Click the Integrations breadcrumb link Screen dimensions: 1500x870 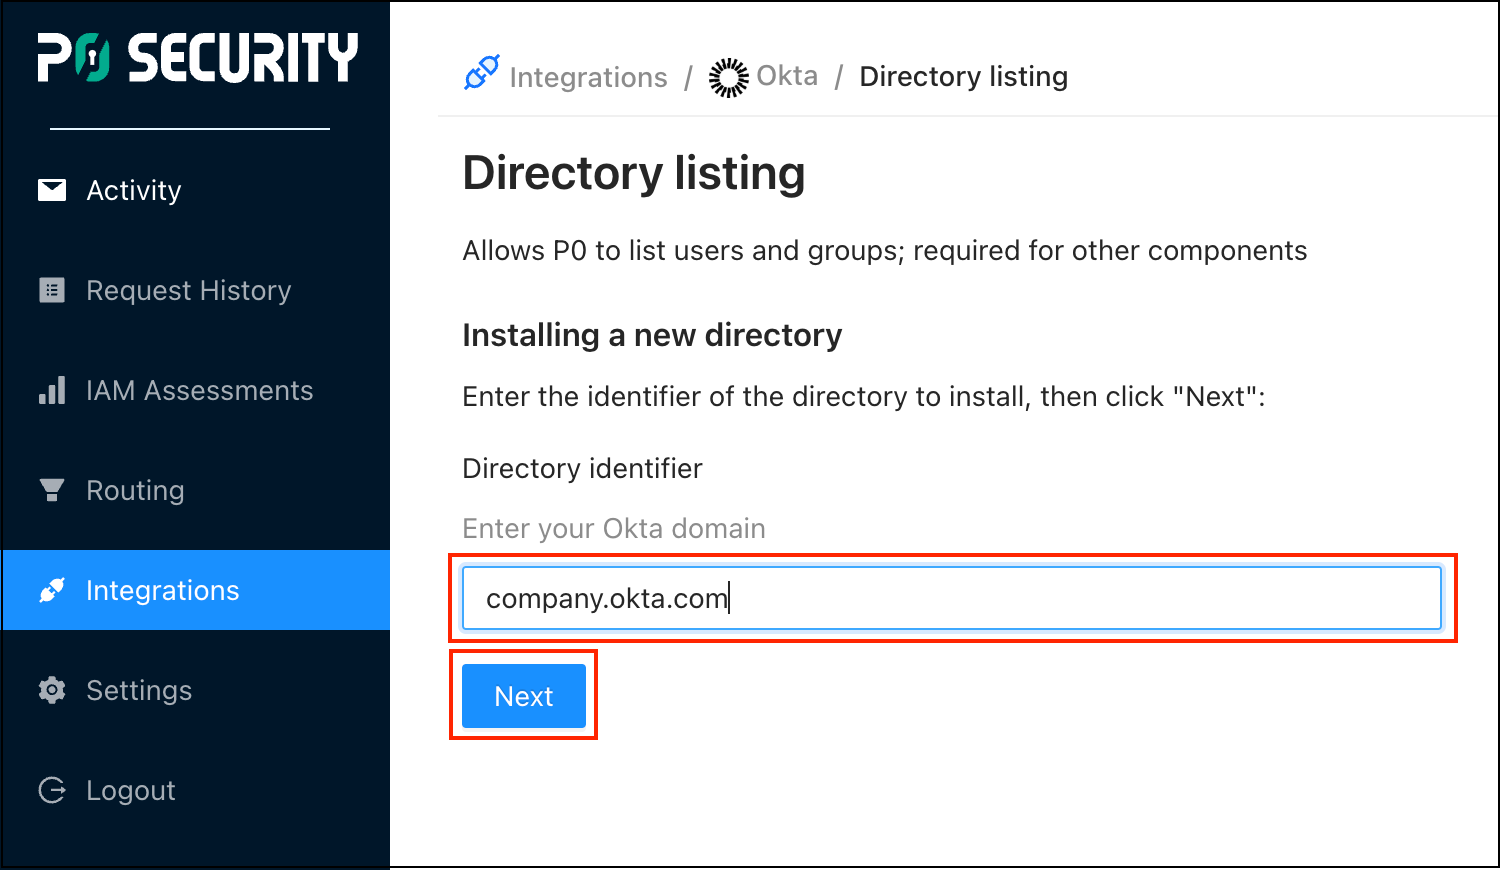coord(588,77)
